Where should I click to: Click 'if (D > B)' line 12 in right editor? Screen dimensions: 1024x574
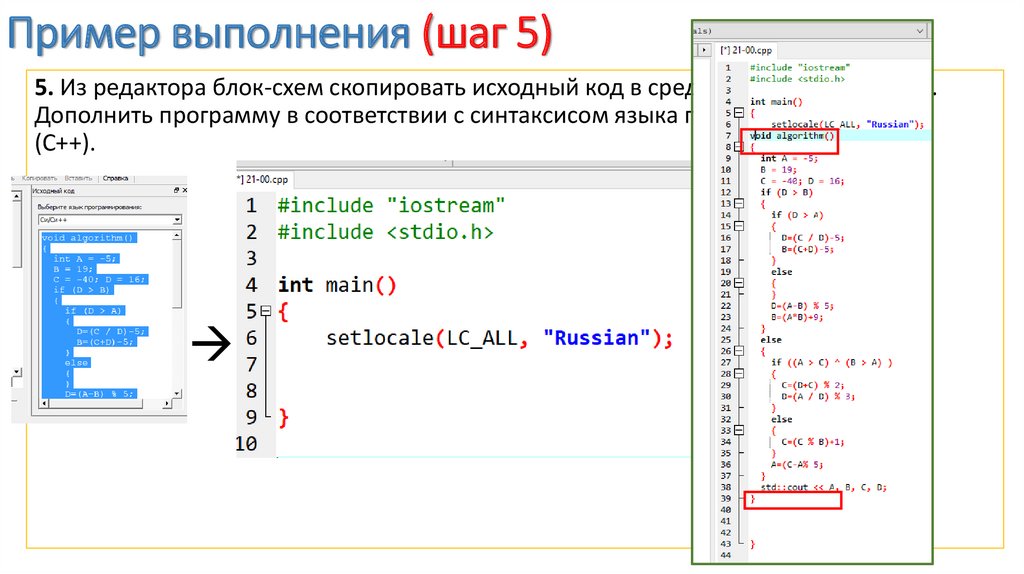786,193
